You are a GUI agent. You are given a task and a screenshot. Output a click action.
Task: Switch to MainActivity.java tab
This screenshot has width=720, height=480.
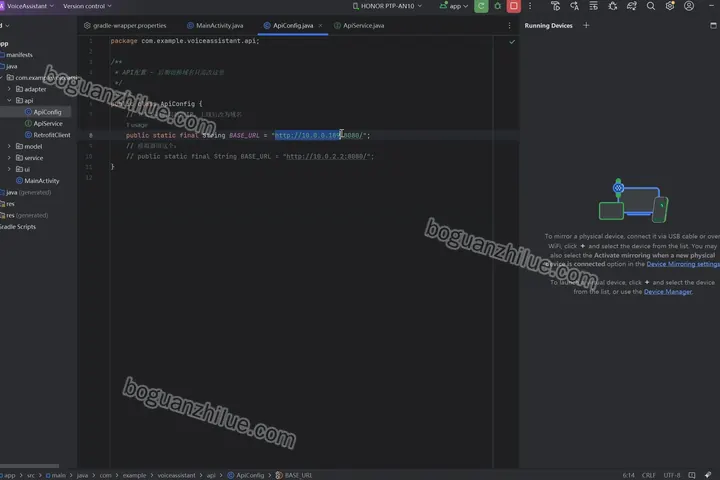point(215,26)
